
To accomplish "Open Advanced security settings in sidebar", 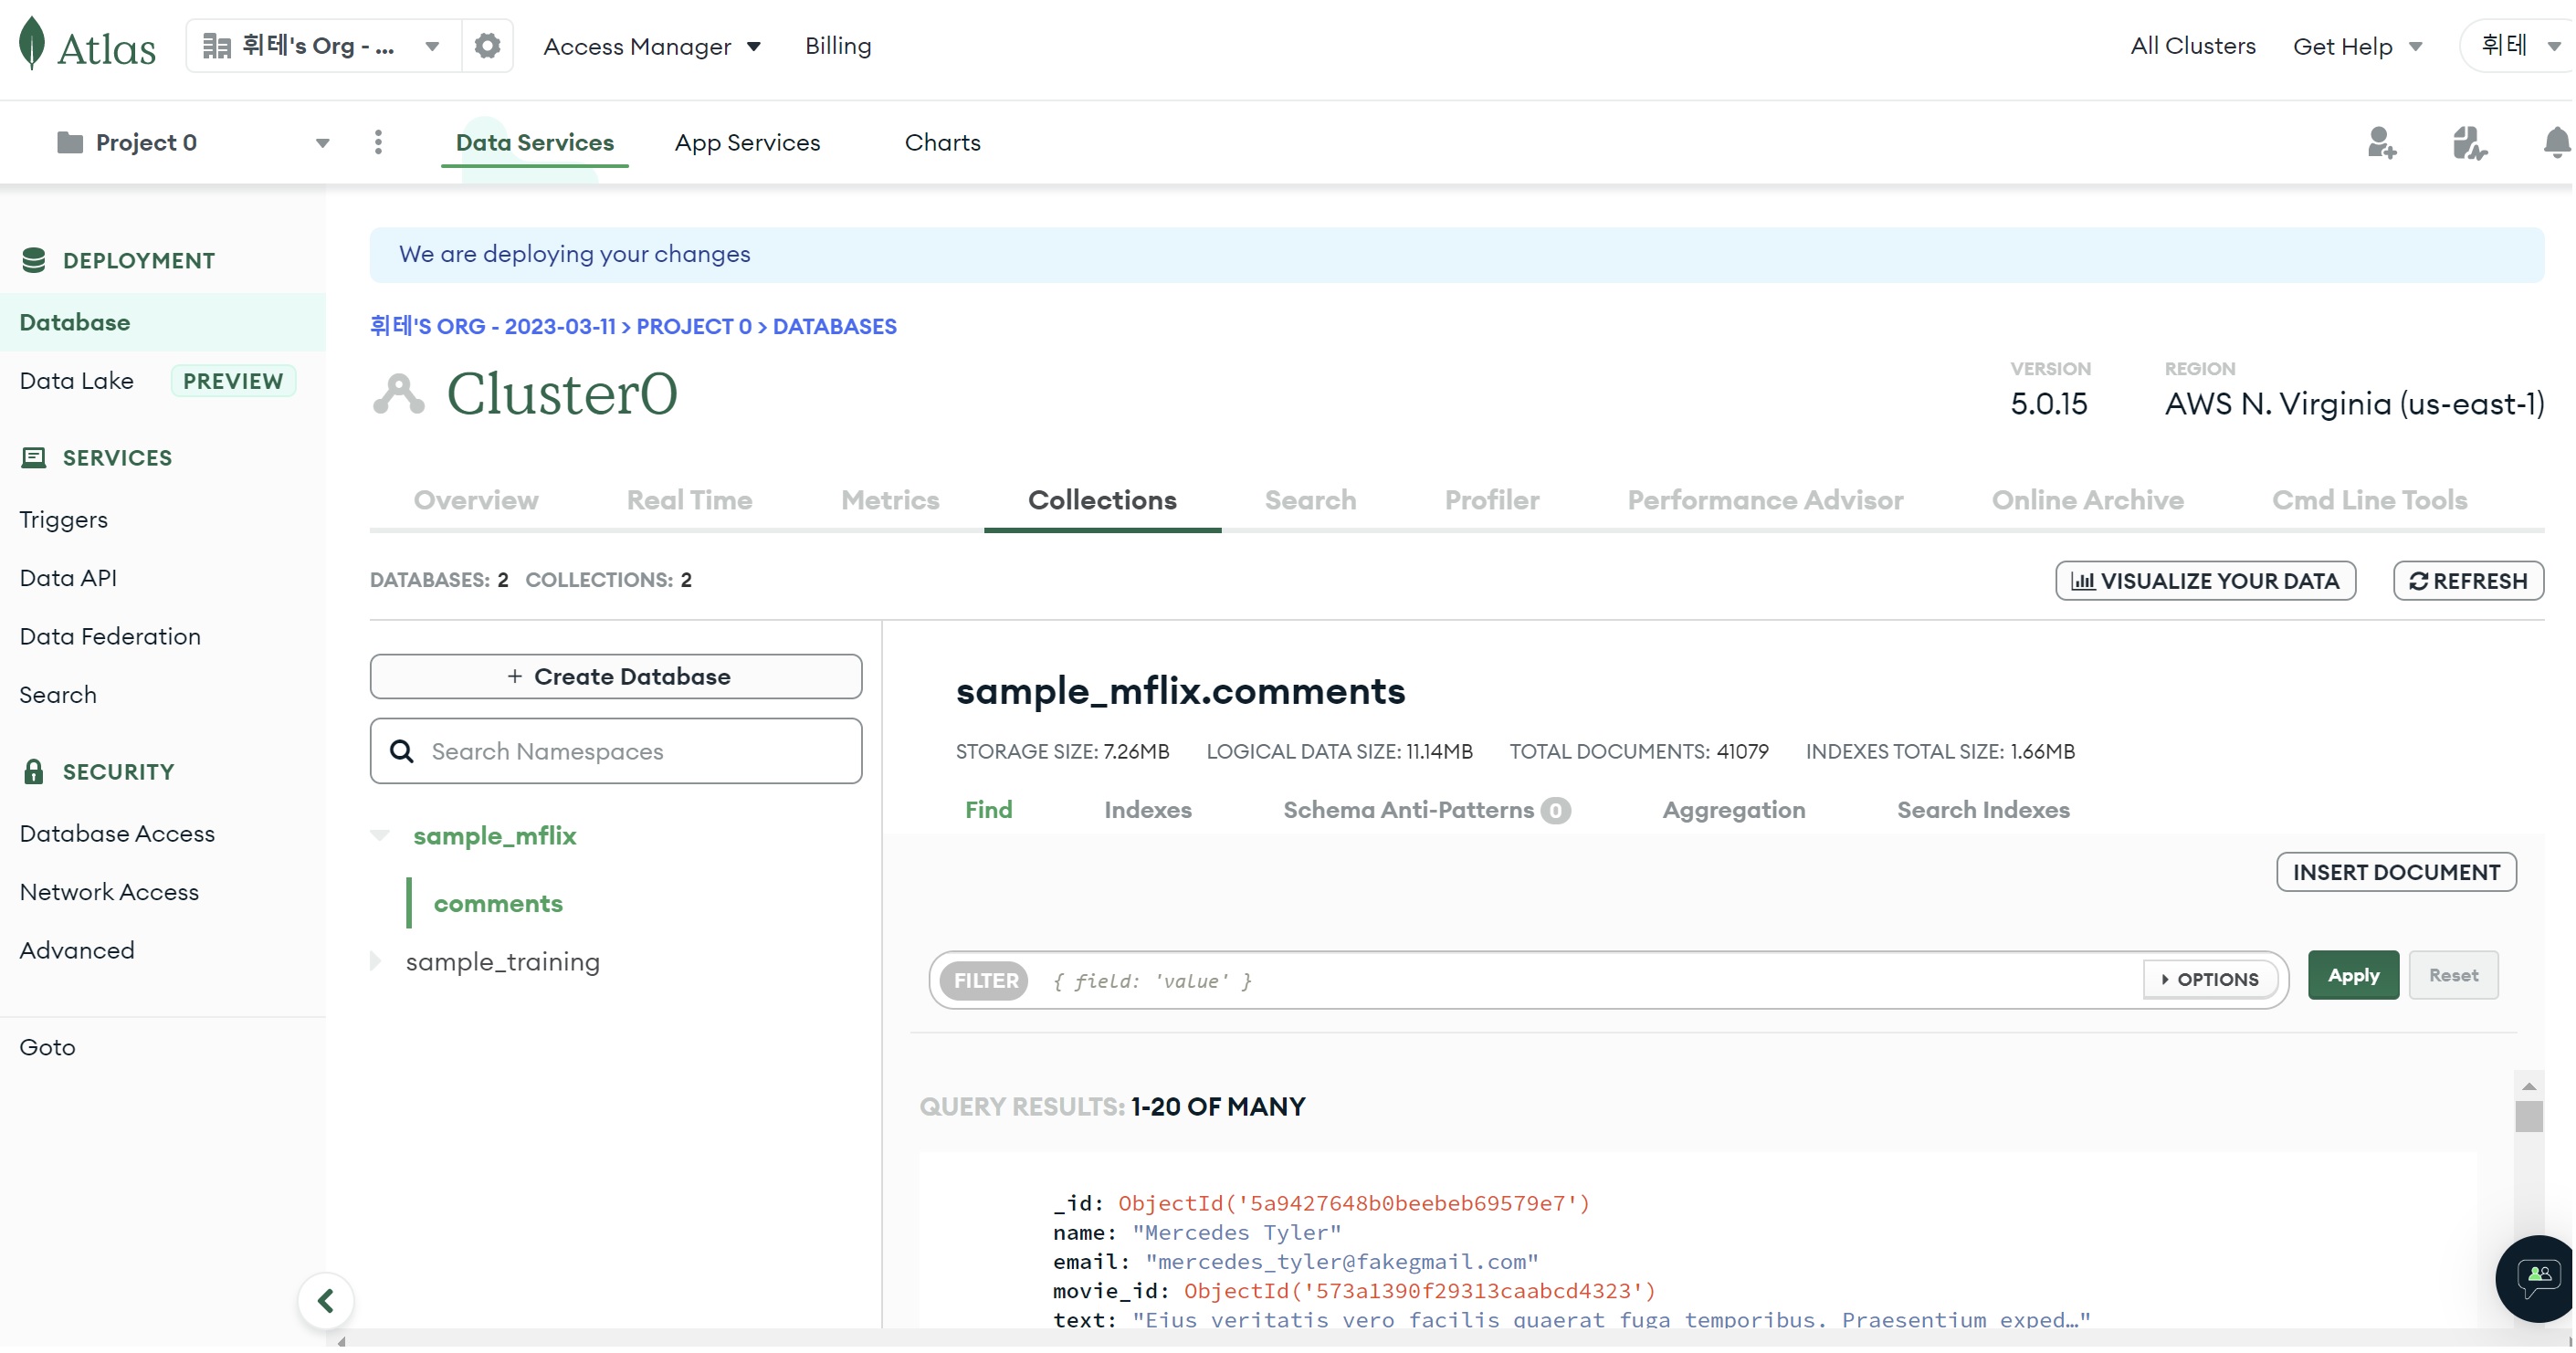I will [x=77, y=950].
